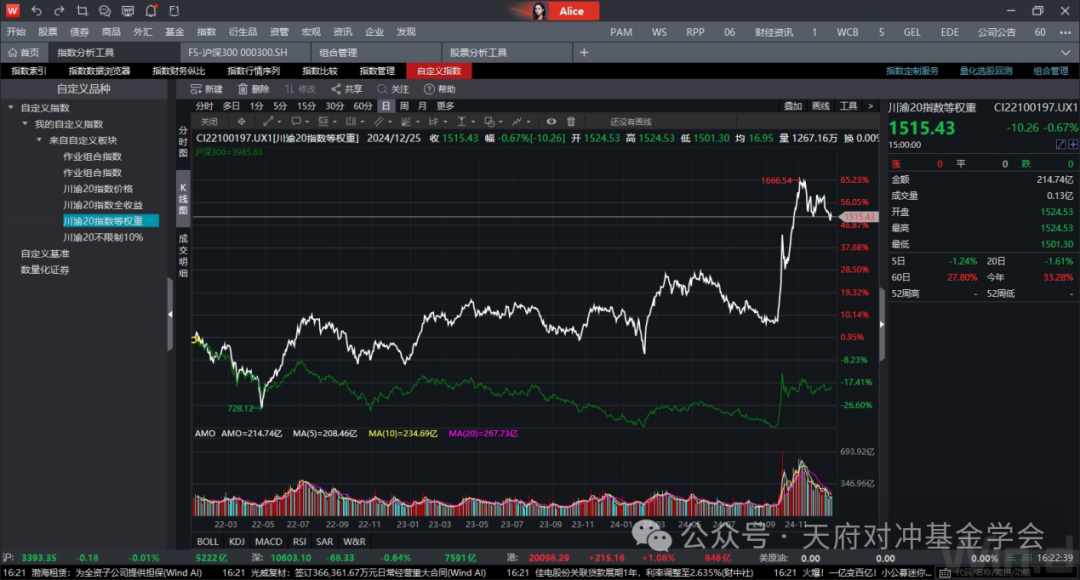This screenshot has height=580, width=1080.
Task: Open 量化选股回测 link
Action: pyautogui.click(x=985, y=71)
